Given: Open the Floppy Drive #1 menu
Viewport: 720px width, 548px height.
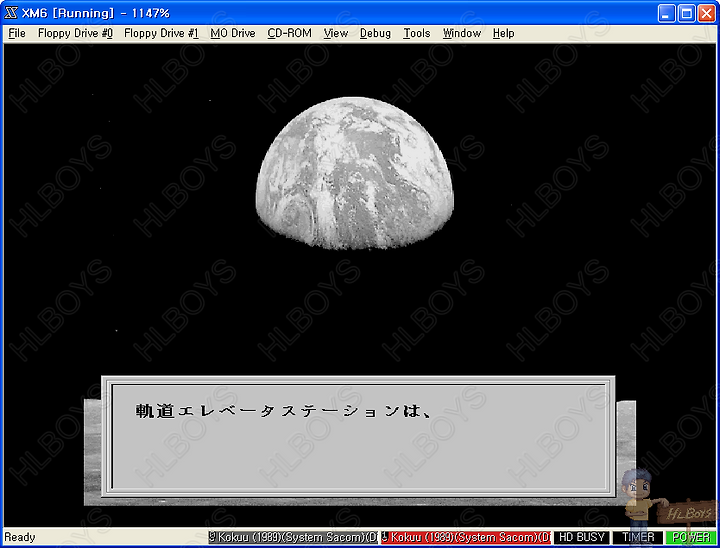Looking at the screenshot, I should pyautogui.click(x=161, y=33).
